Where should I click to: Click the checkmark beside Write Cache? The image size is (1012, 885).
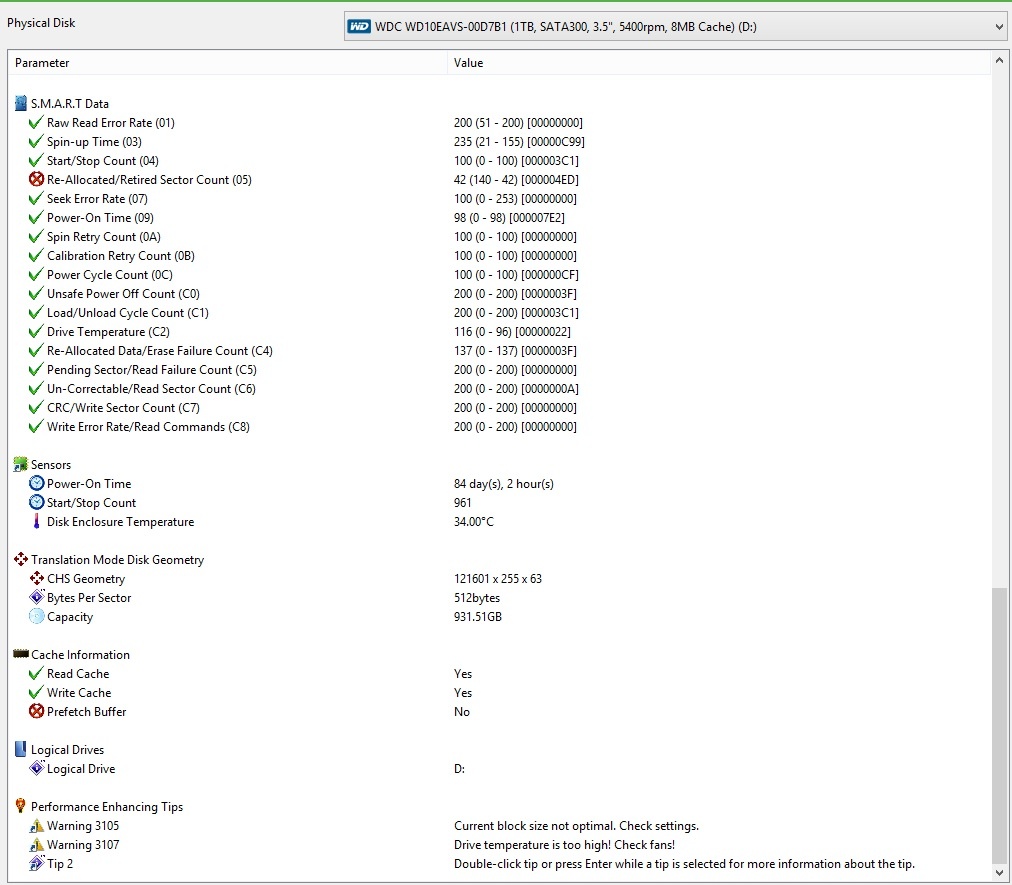tap(35, 692)
